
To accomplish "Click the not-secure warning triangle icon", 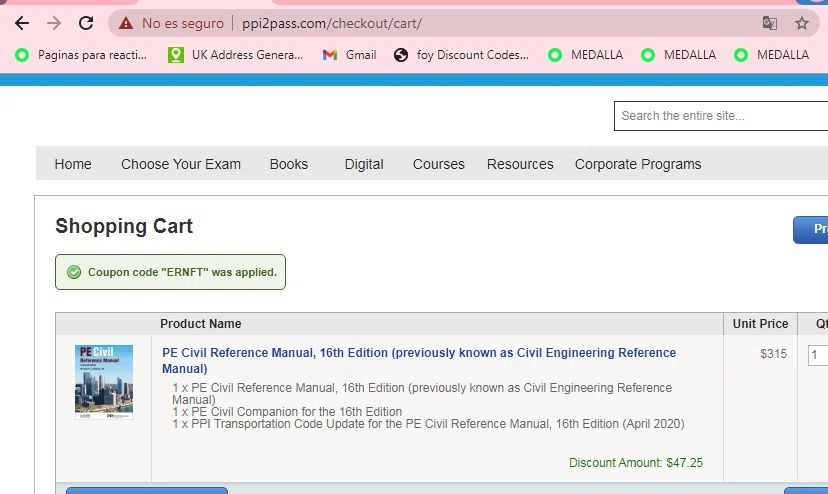I will (126, 23).
